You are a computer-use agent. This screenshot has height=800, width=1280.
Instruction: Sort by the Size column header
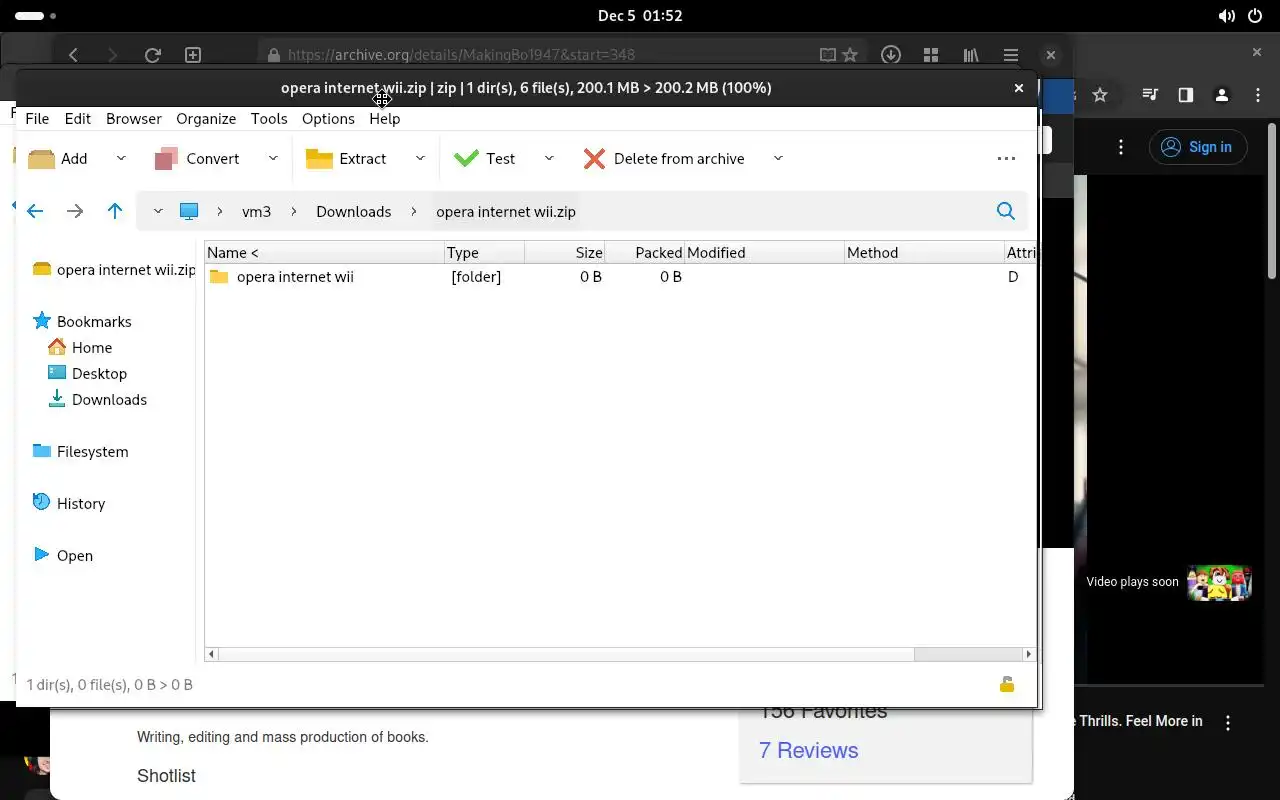point(565,253)
